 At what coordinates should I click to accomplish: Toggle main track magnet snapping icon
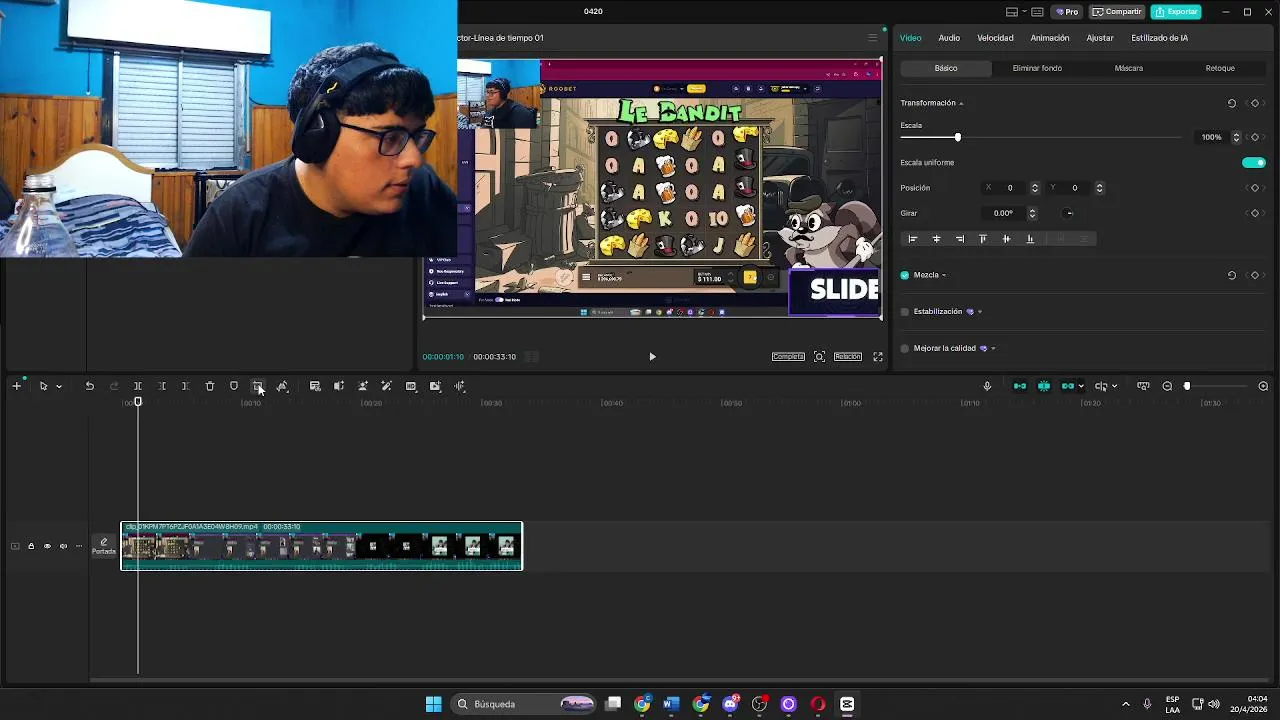tap(1020, 386)
